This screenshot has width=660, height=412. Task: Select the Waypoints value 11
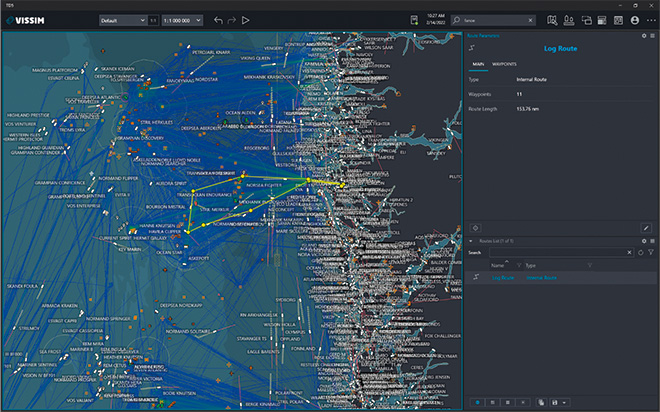pyautogui.click(x=519, y=94)
